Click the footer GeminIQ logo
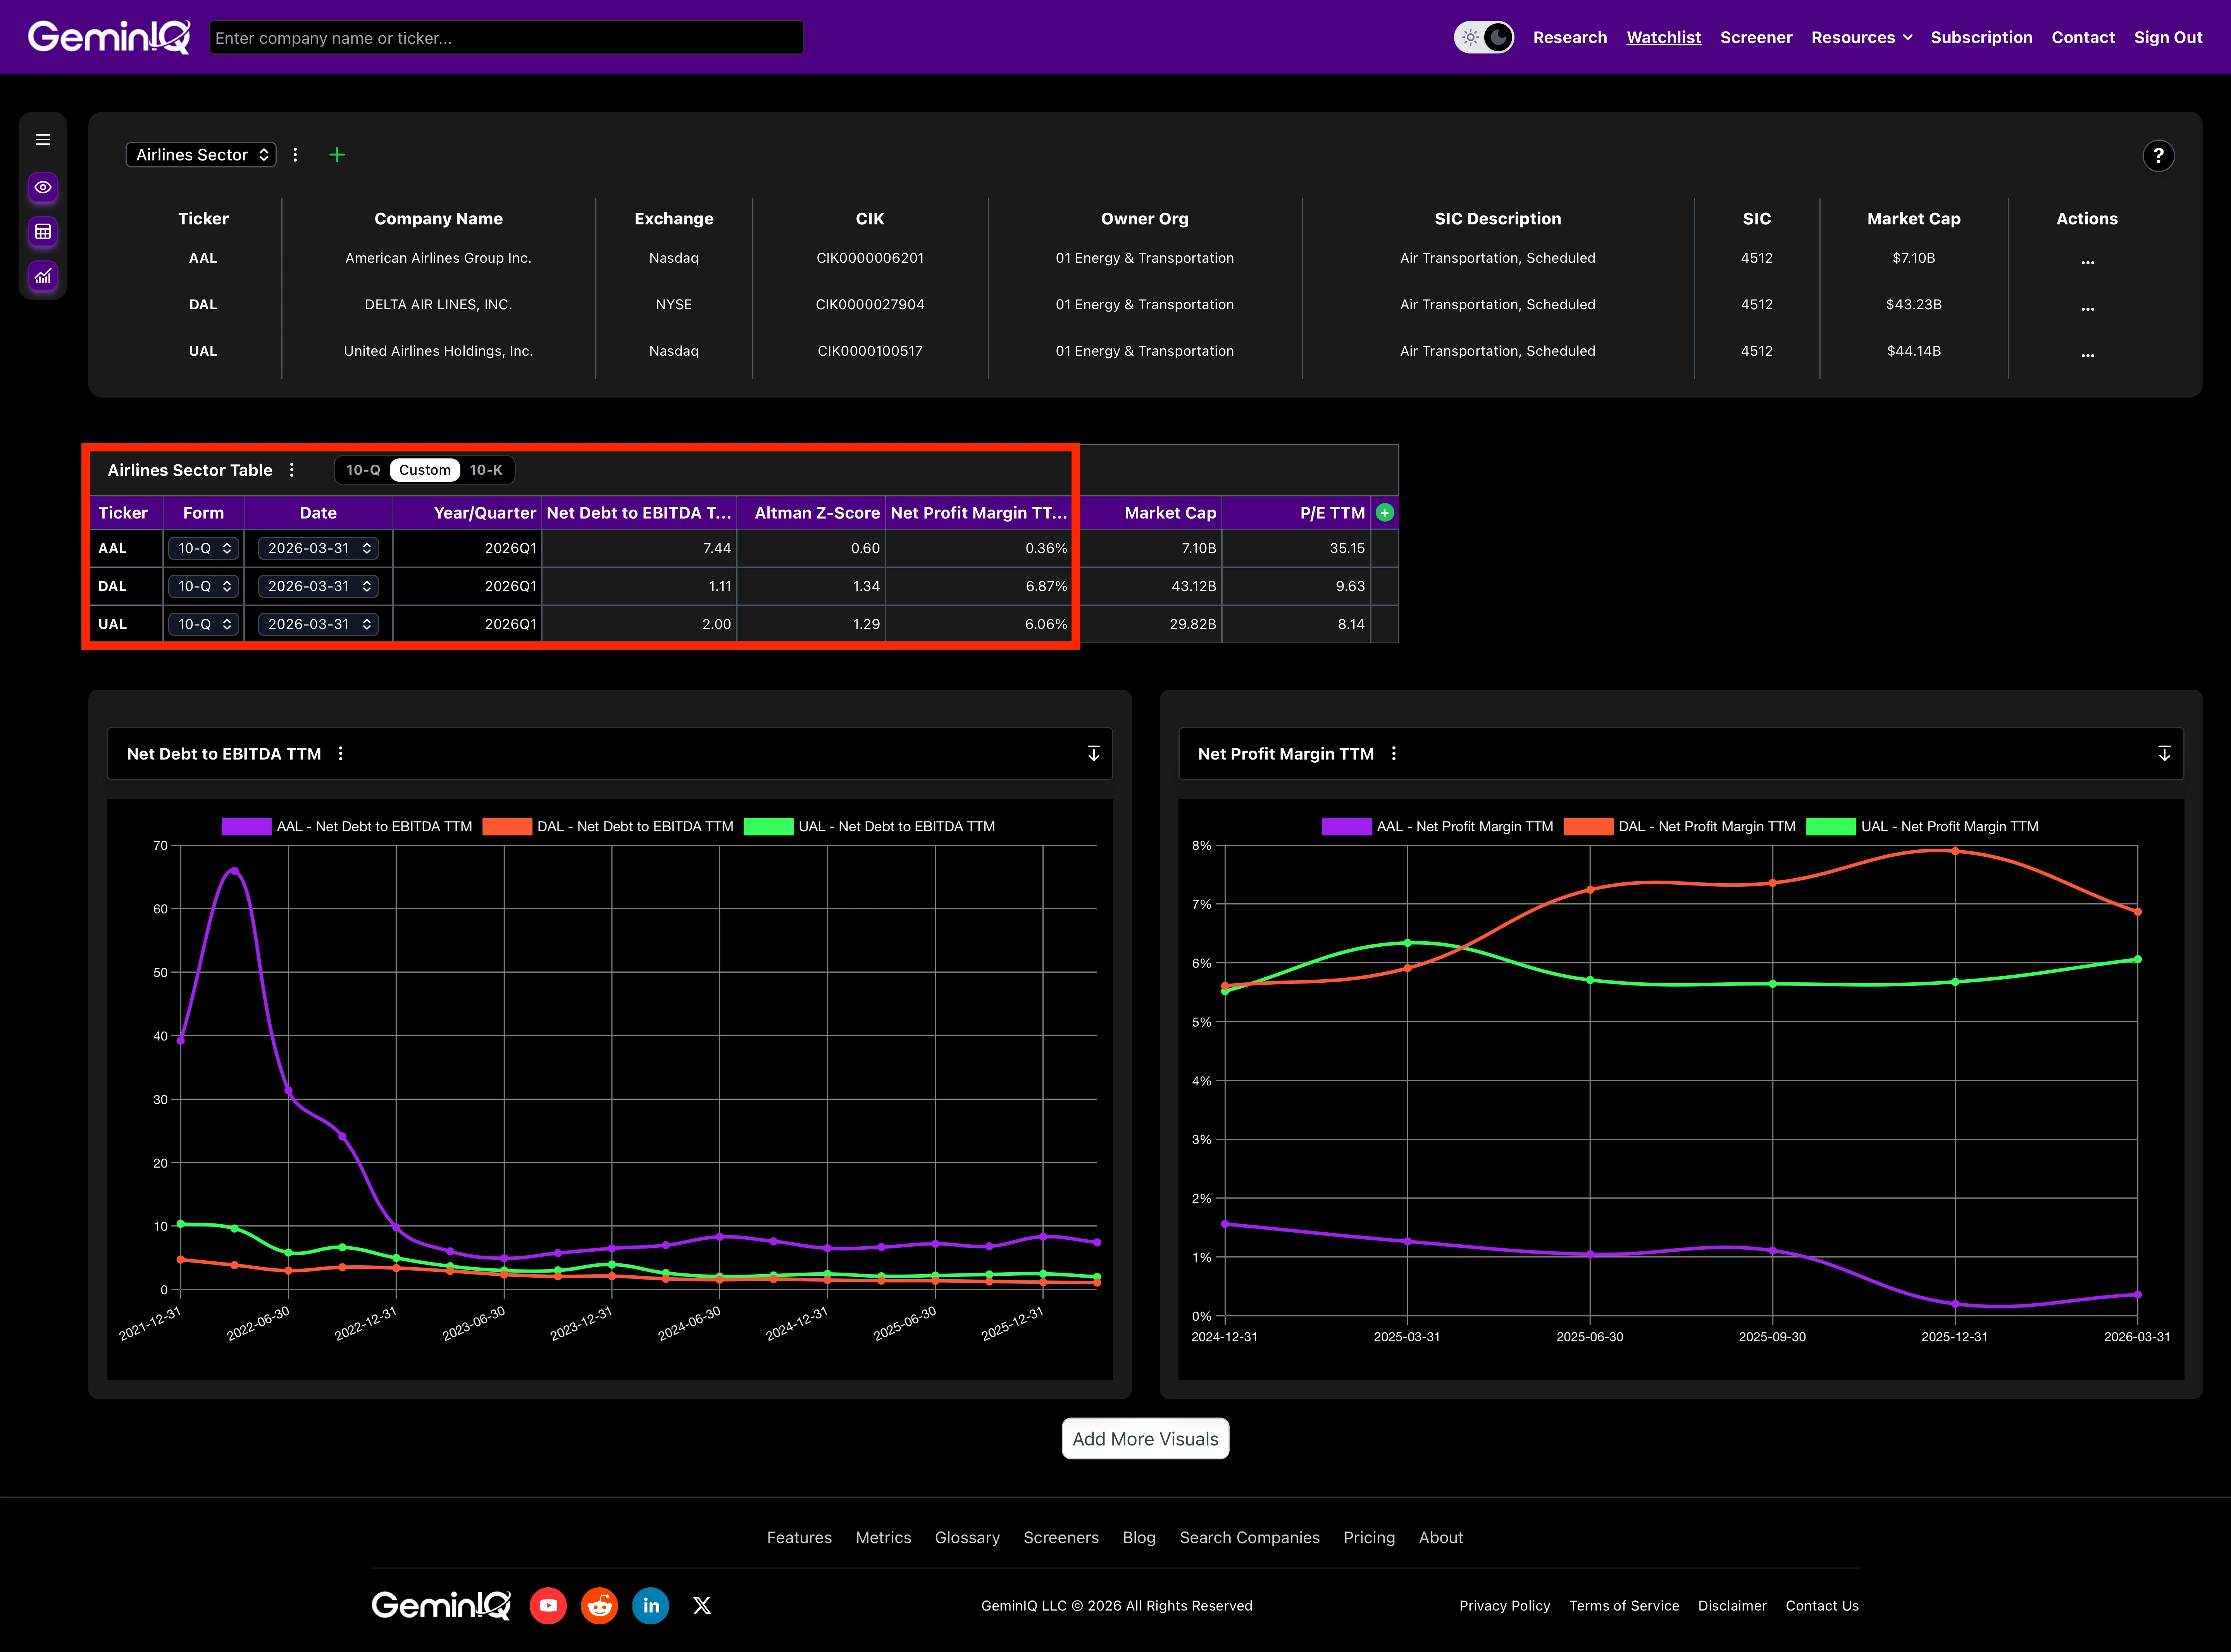The width and height of the screenshot is (2231, 1652). click(441, 1605)
